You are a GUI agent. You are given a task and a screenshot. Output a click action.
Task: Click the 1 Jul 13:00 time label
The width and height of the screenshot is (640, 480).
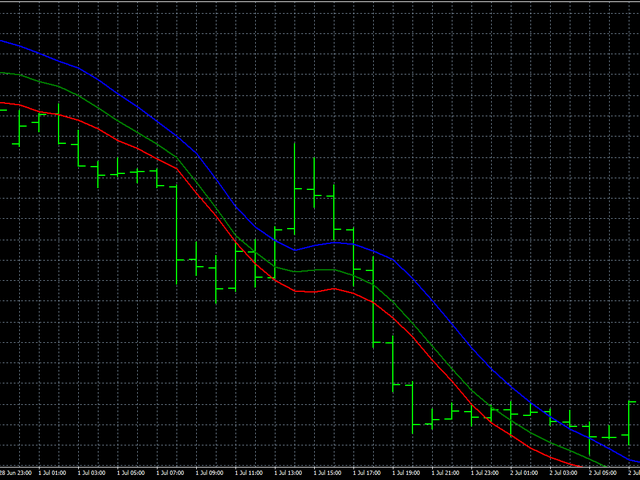click(289, 472)
